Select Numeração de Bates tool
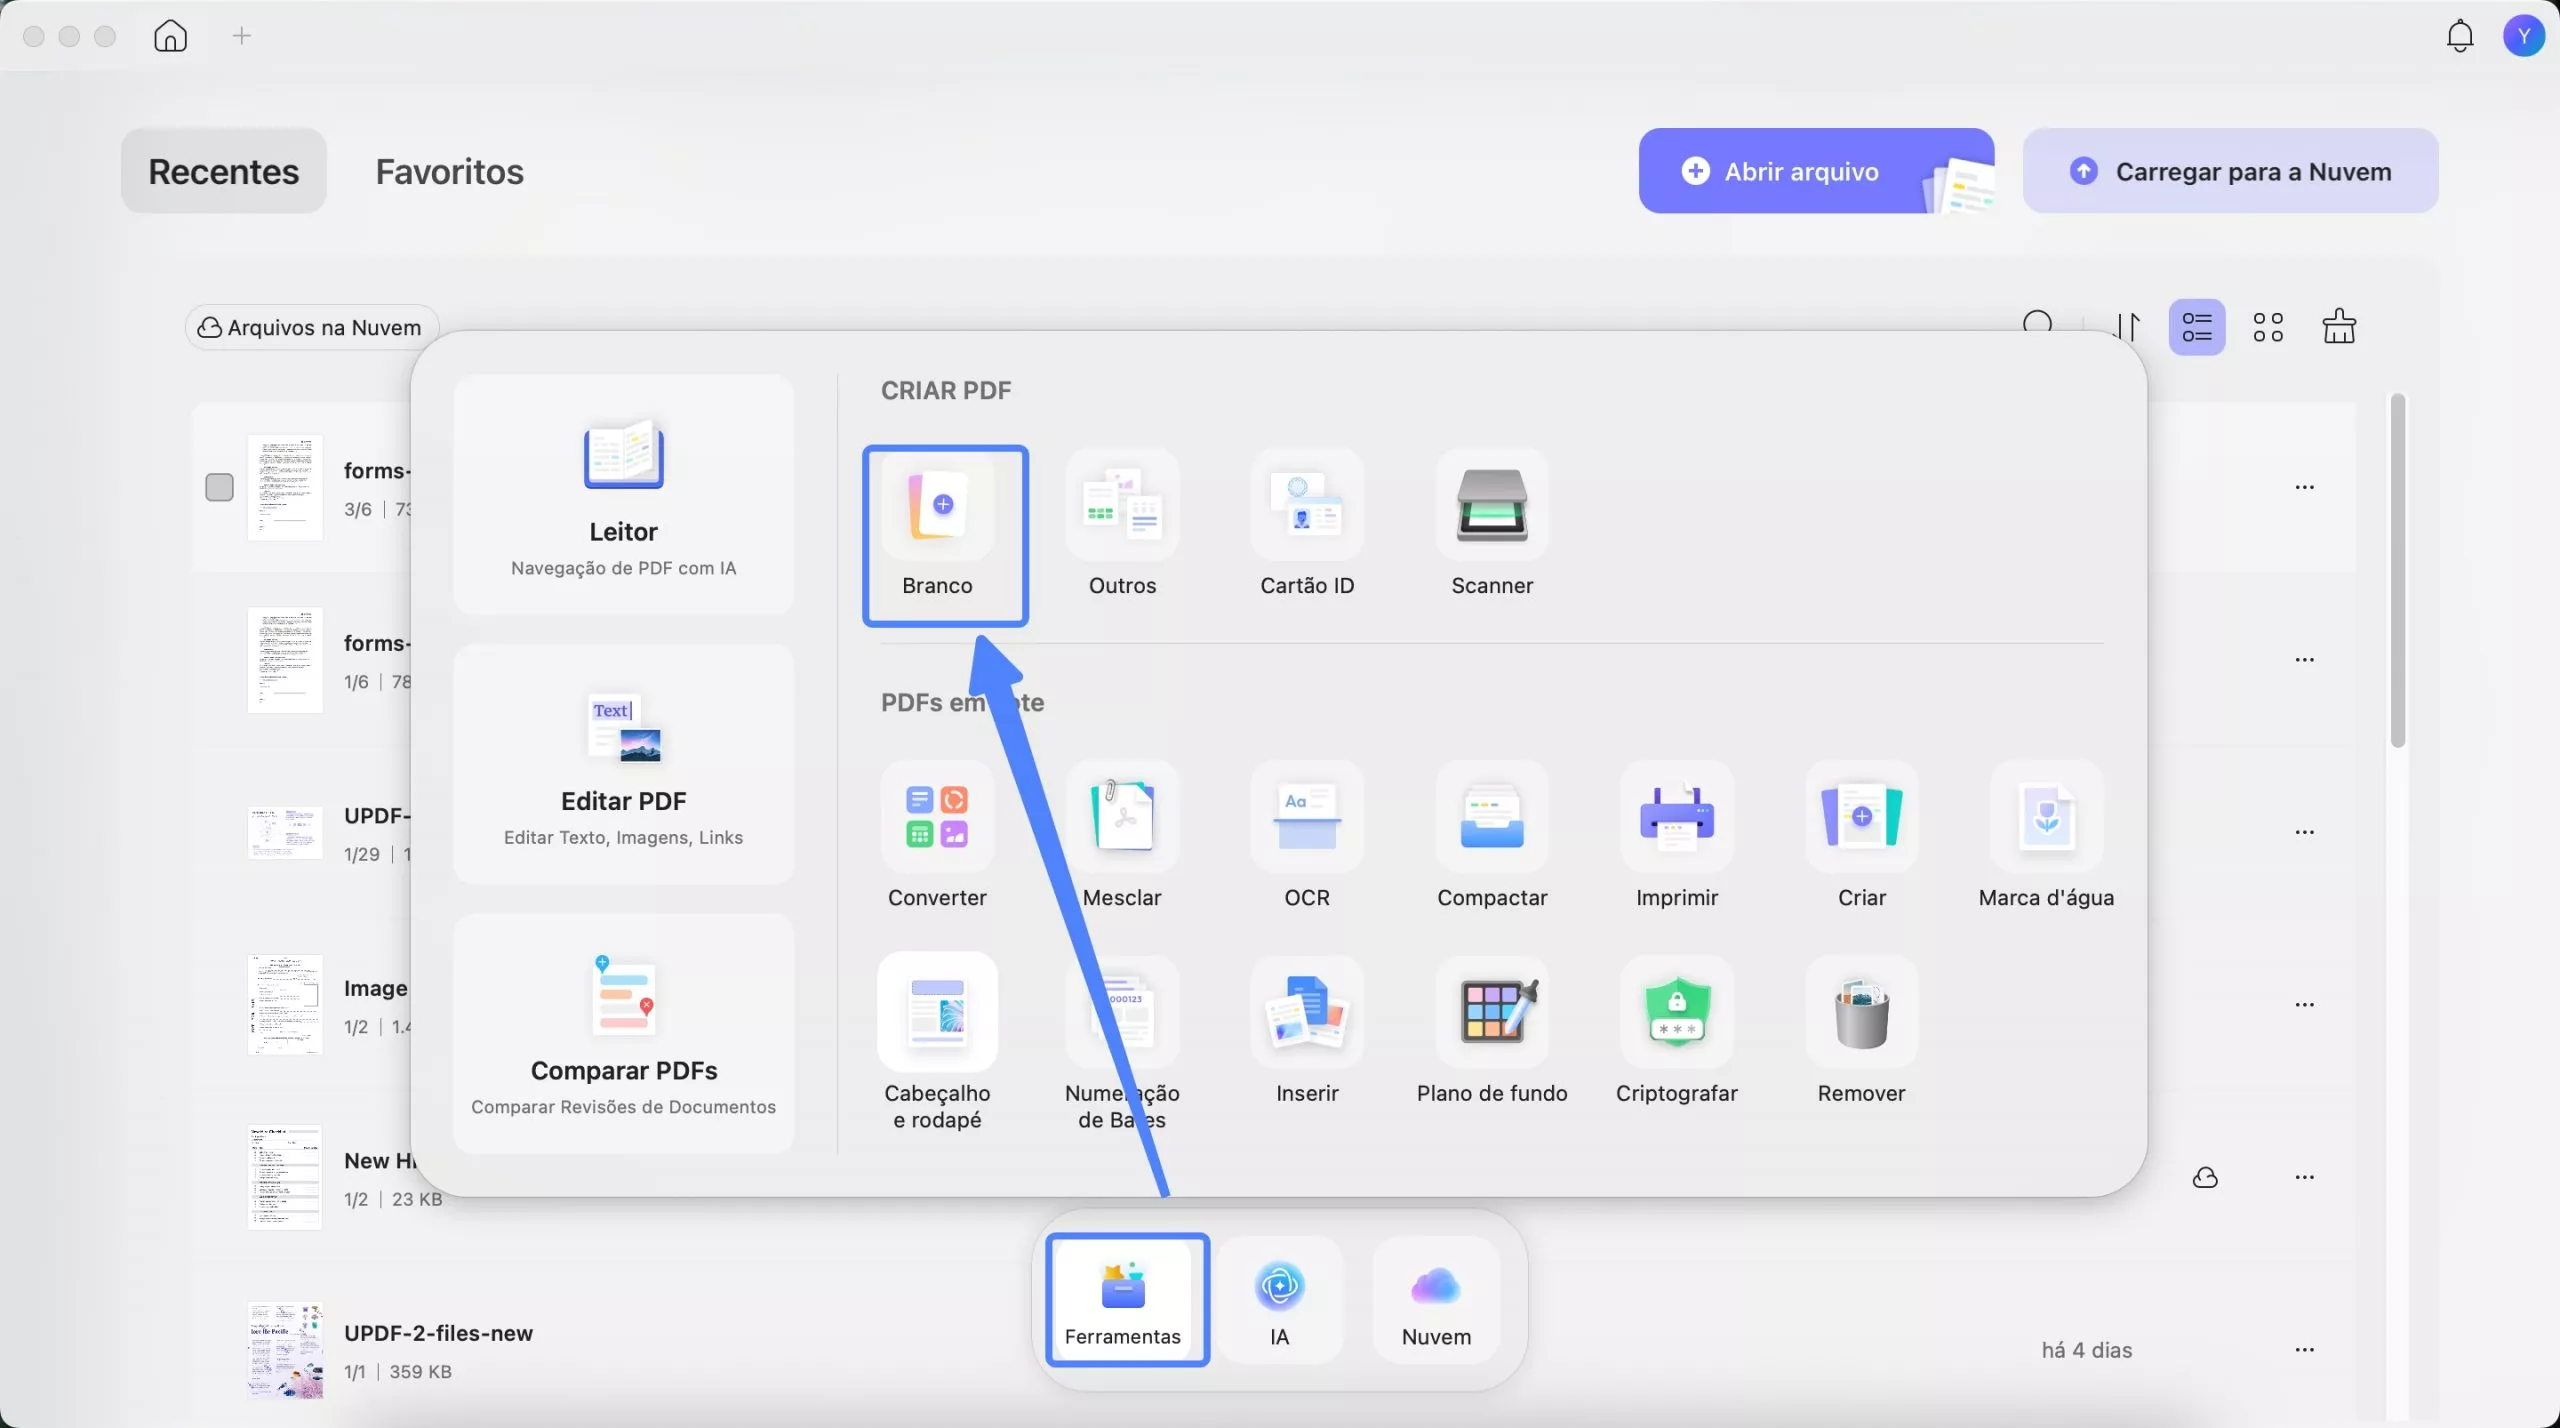Screen dimensions: 2560x1428 point(1122,1044)
